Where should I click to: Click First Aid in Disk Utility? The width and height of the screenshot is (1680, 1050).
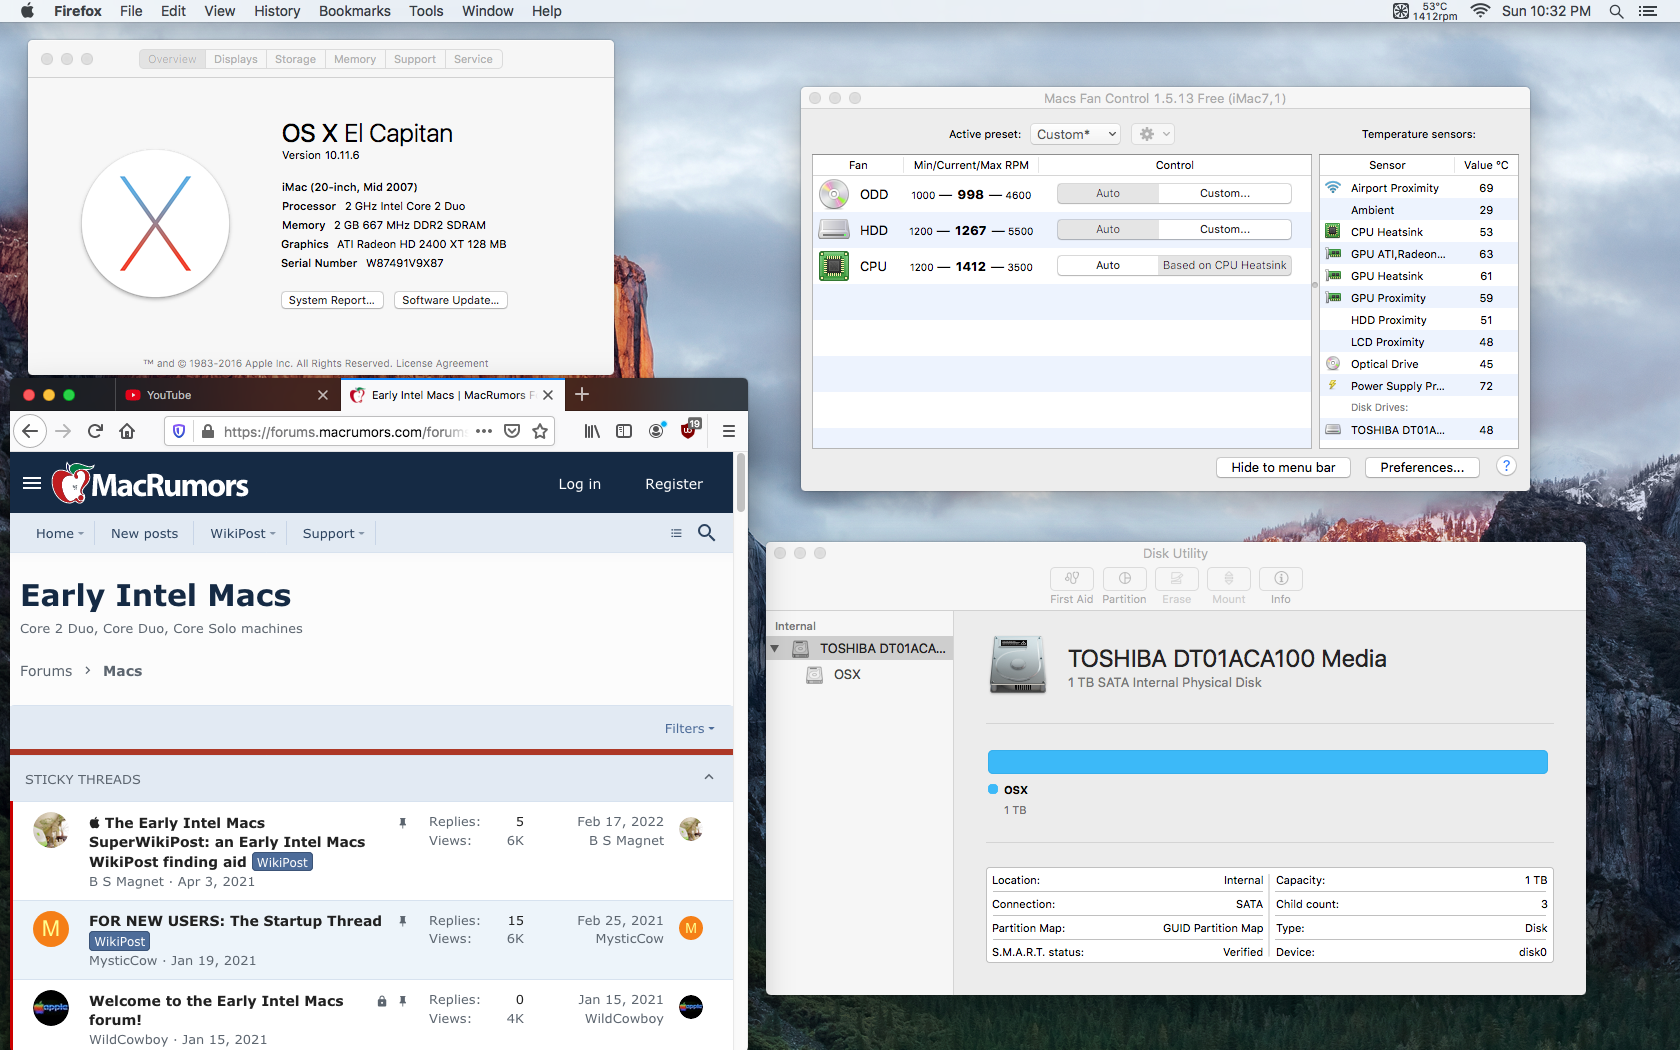click(x=1071, y=586)
